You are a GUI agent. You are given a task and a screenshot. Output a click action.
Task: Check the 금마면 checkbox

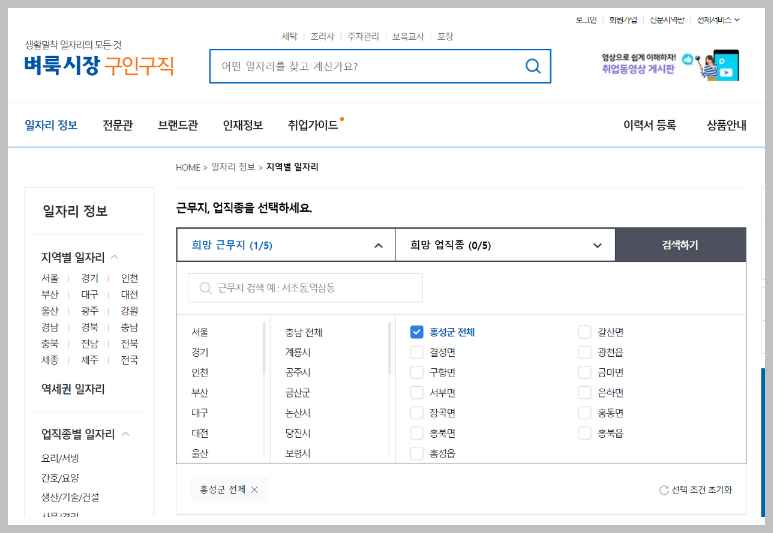pyautogui.click(x=585, y=372)
